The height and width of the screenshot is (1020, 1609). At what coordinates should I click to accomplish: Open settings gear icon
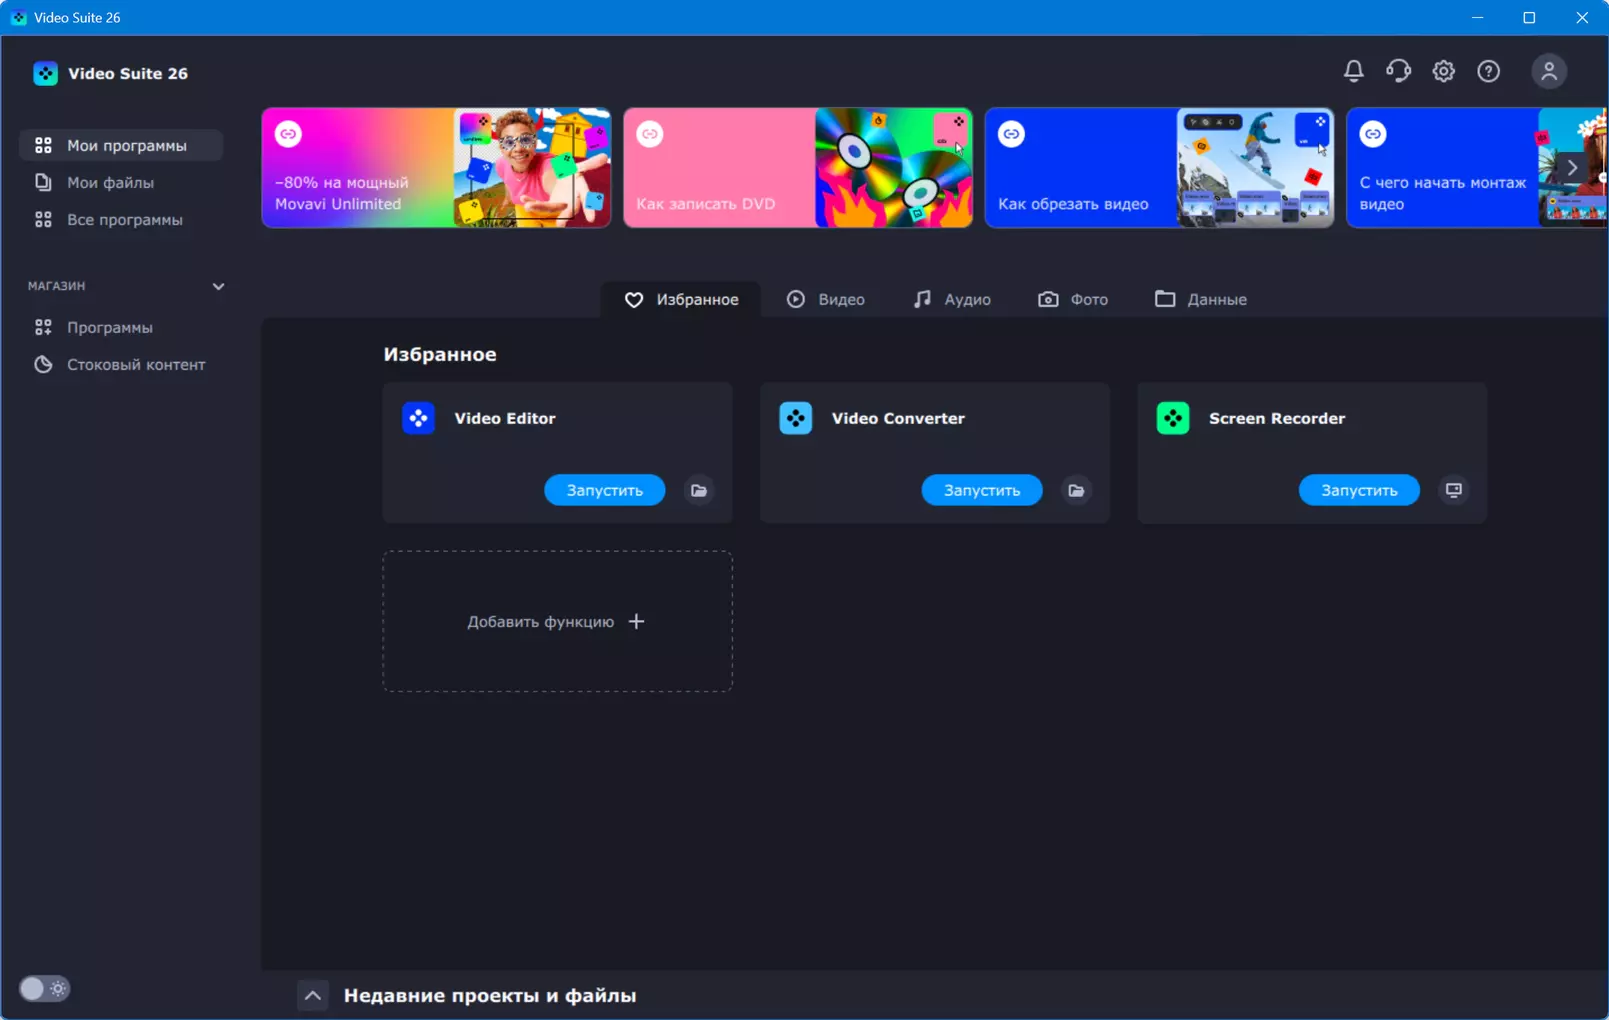[x=1443, y=71]
